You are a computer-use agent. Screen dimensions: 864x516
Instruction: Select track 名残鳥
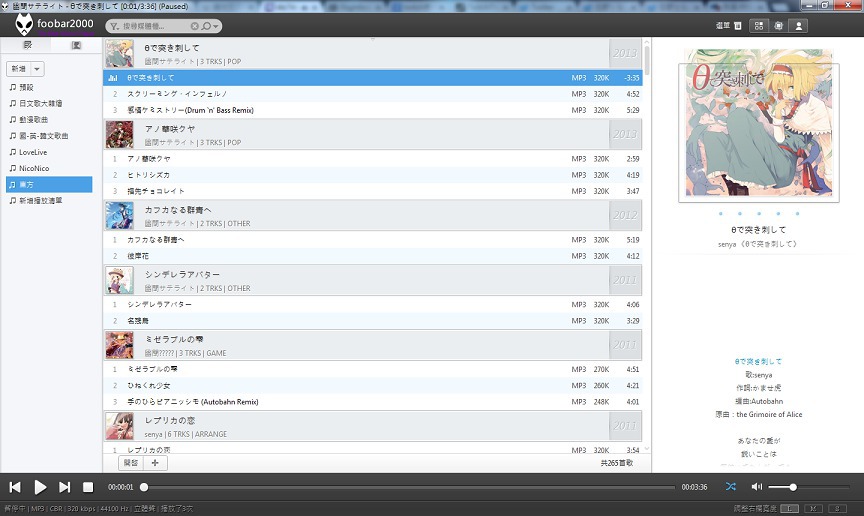[372, 321]
